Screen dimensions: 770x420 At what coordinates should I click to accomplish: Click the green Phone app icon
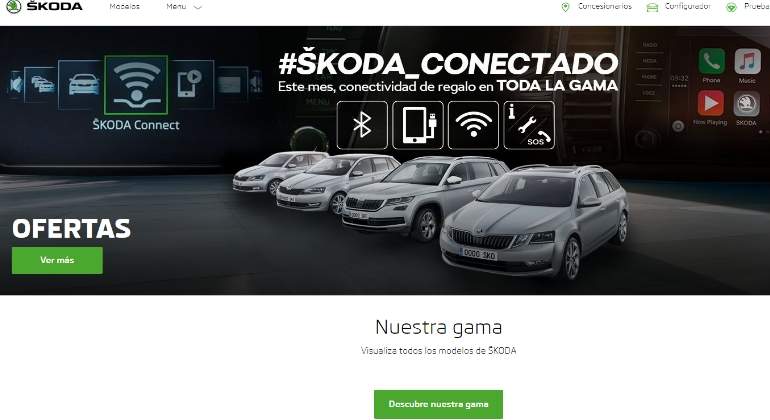click(711, 61)
